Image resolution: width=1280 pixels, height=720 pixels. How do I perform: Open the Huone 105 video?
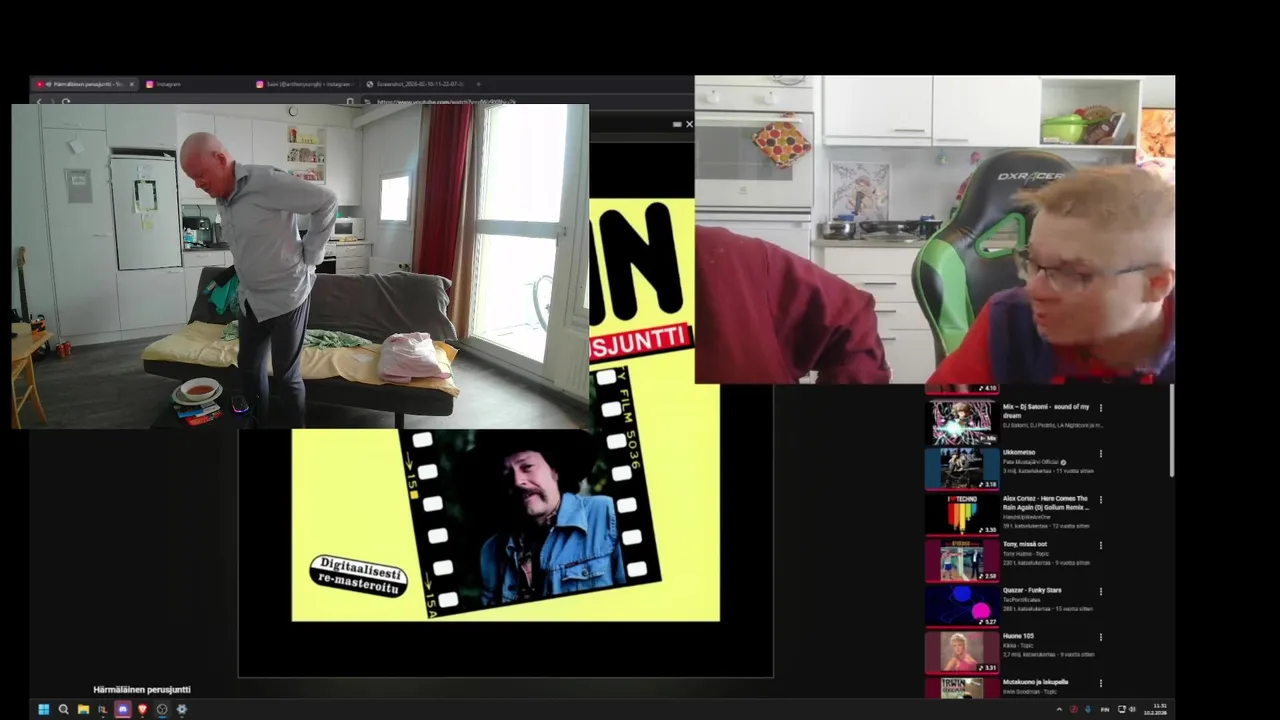[x=1018, y=636]
